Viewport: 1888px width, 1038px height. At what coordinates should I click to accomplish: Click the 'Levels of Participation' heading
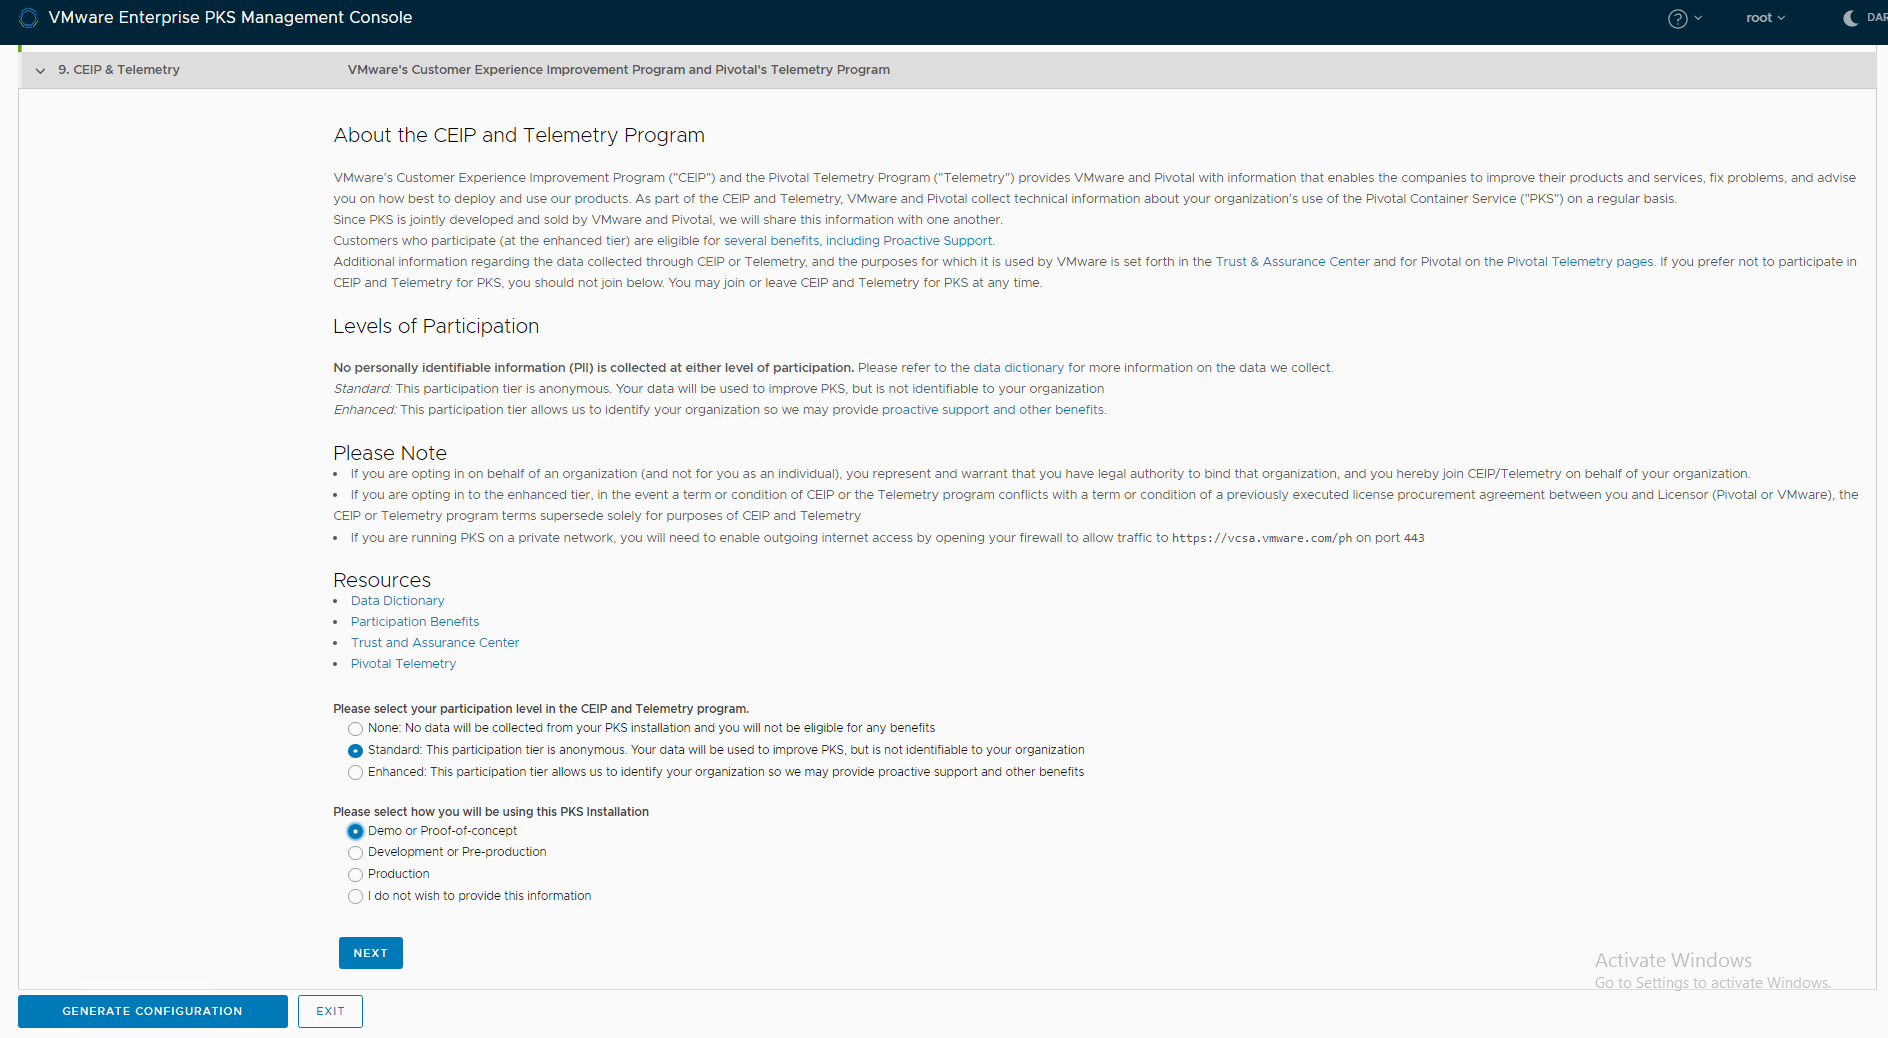[436, 326]
